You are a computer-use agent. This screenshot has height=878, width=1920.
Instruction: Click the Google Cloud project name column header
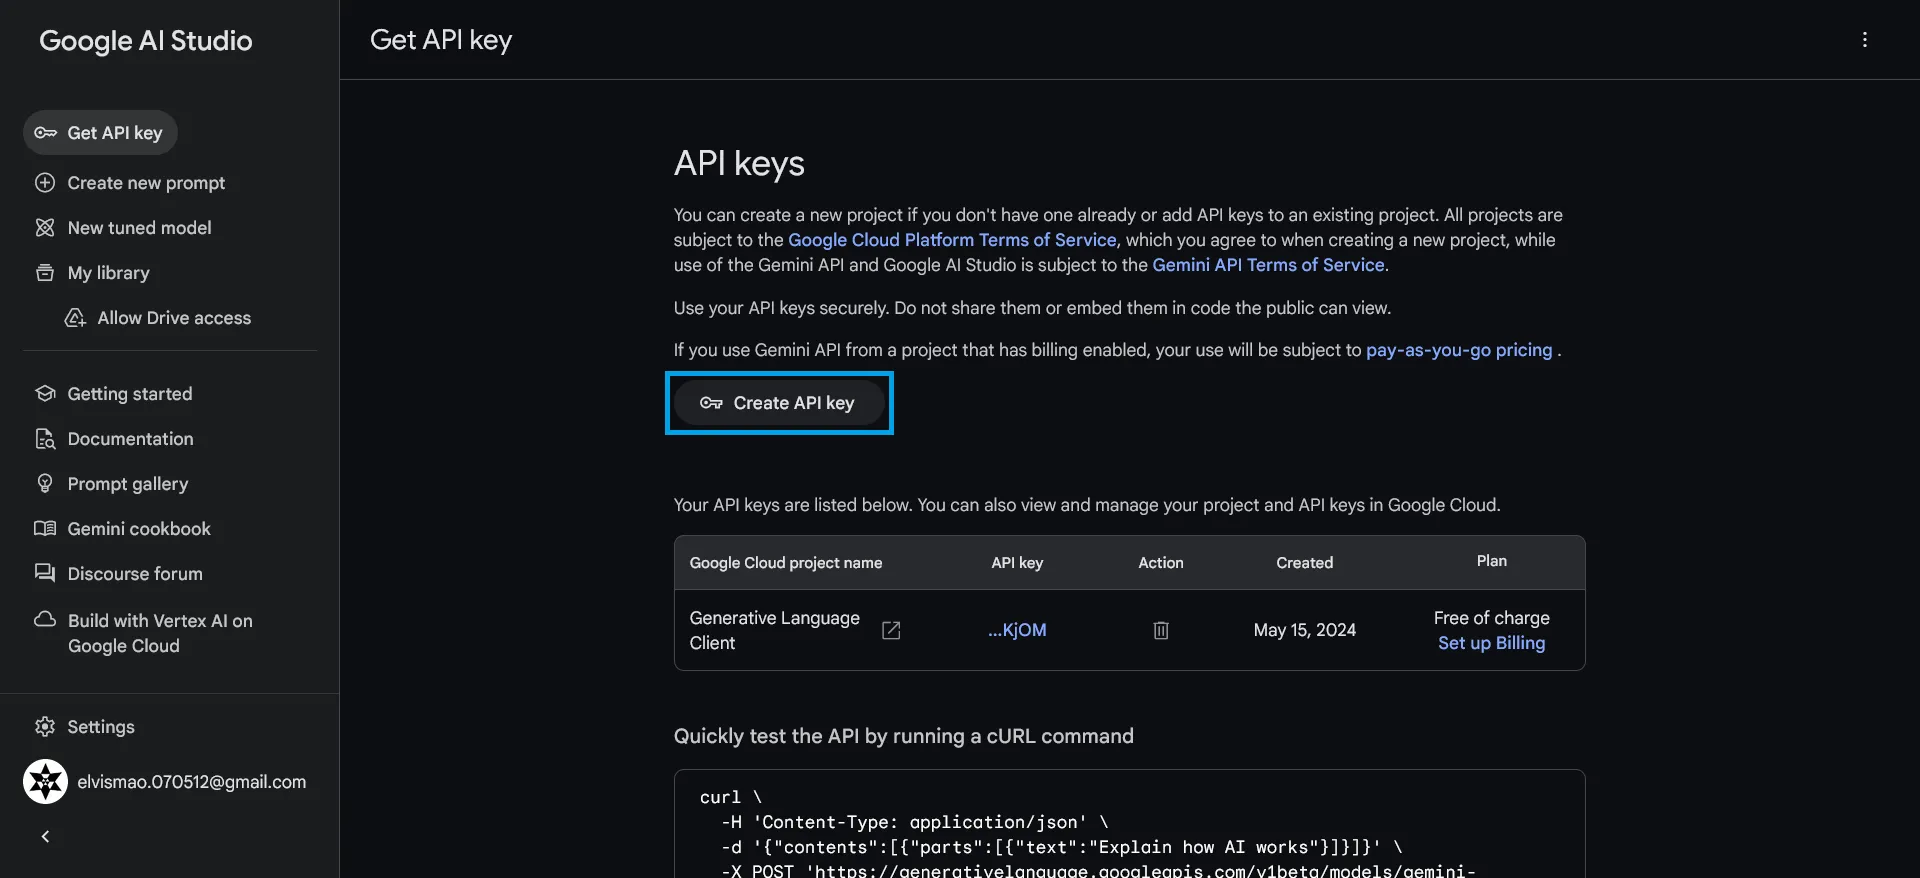(786, 563)
